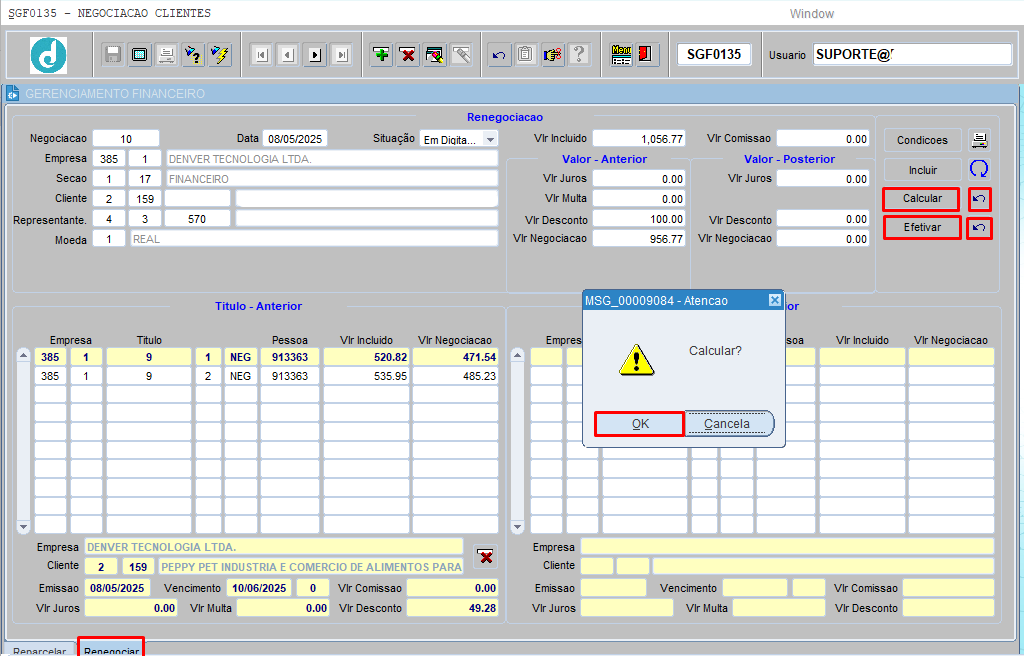Screen dimensions: 1024x656
Task: Click undo icon beside Efetivar button
Action: (979, 228)
